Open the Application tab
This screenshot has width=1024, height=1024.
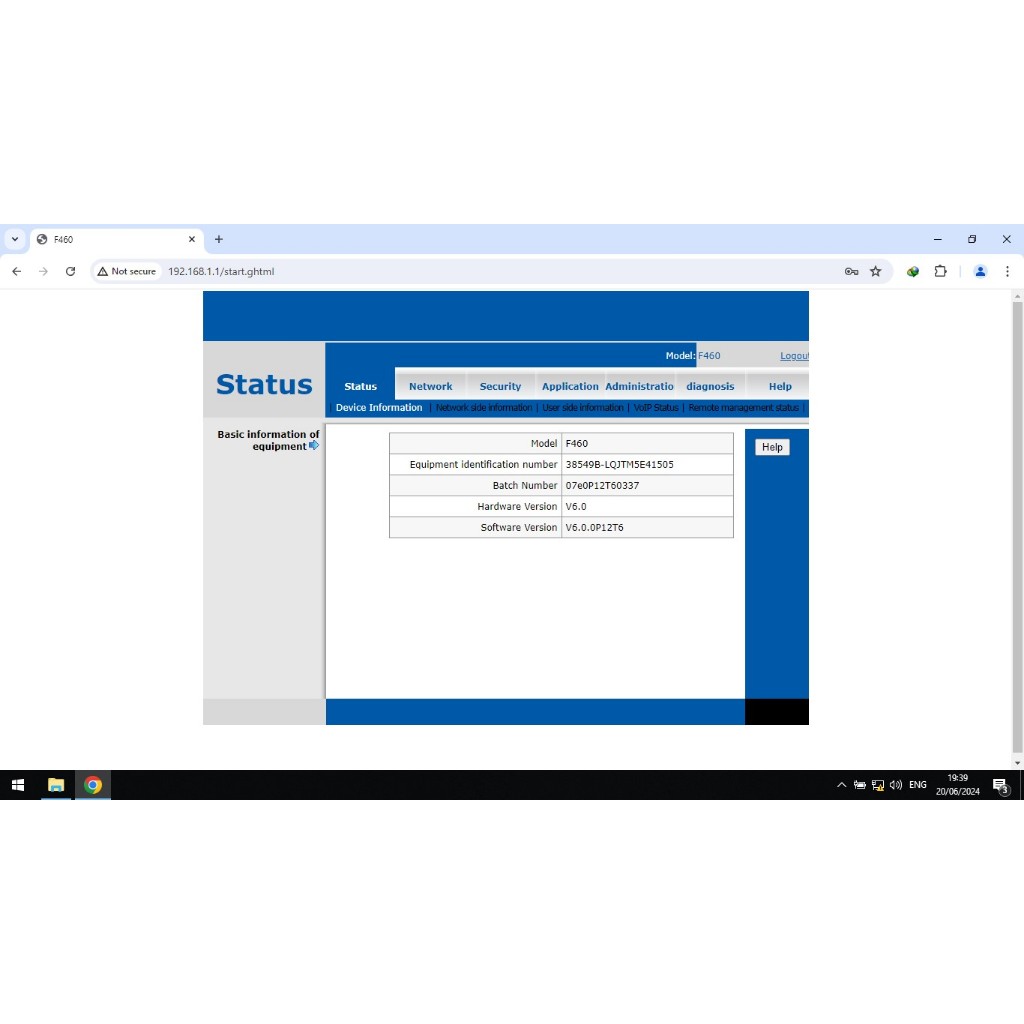(570, 387)
